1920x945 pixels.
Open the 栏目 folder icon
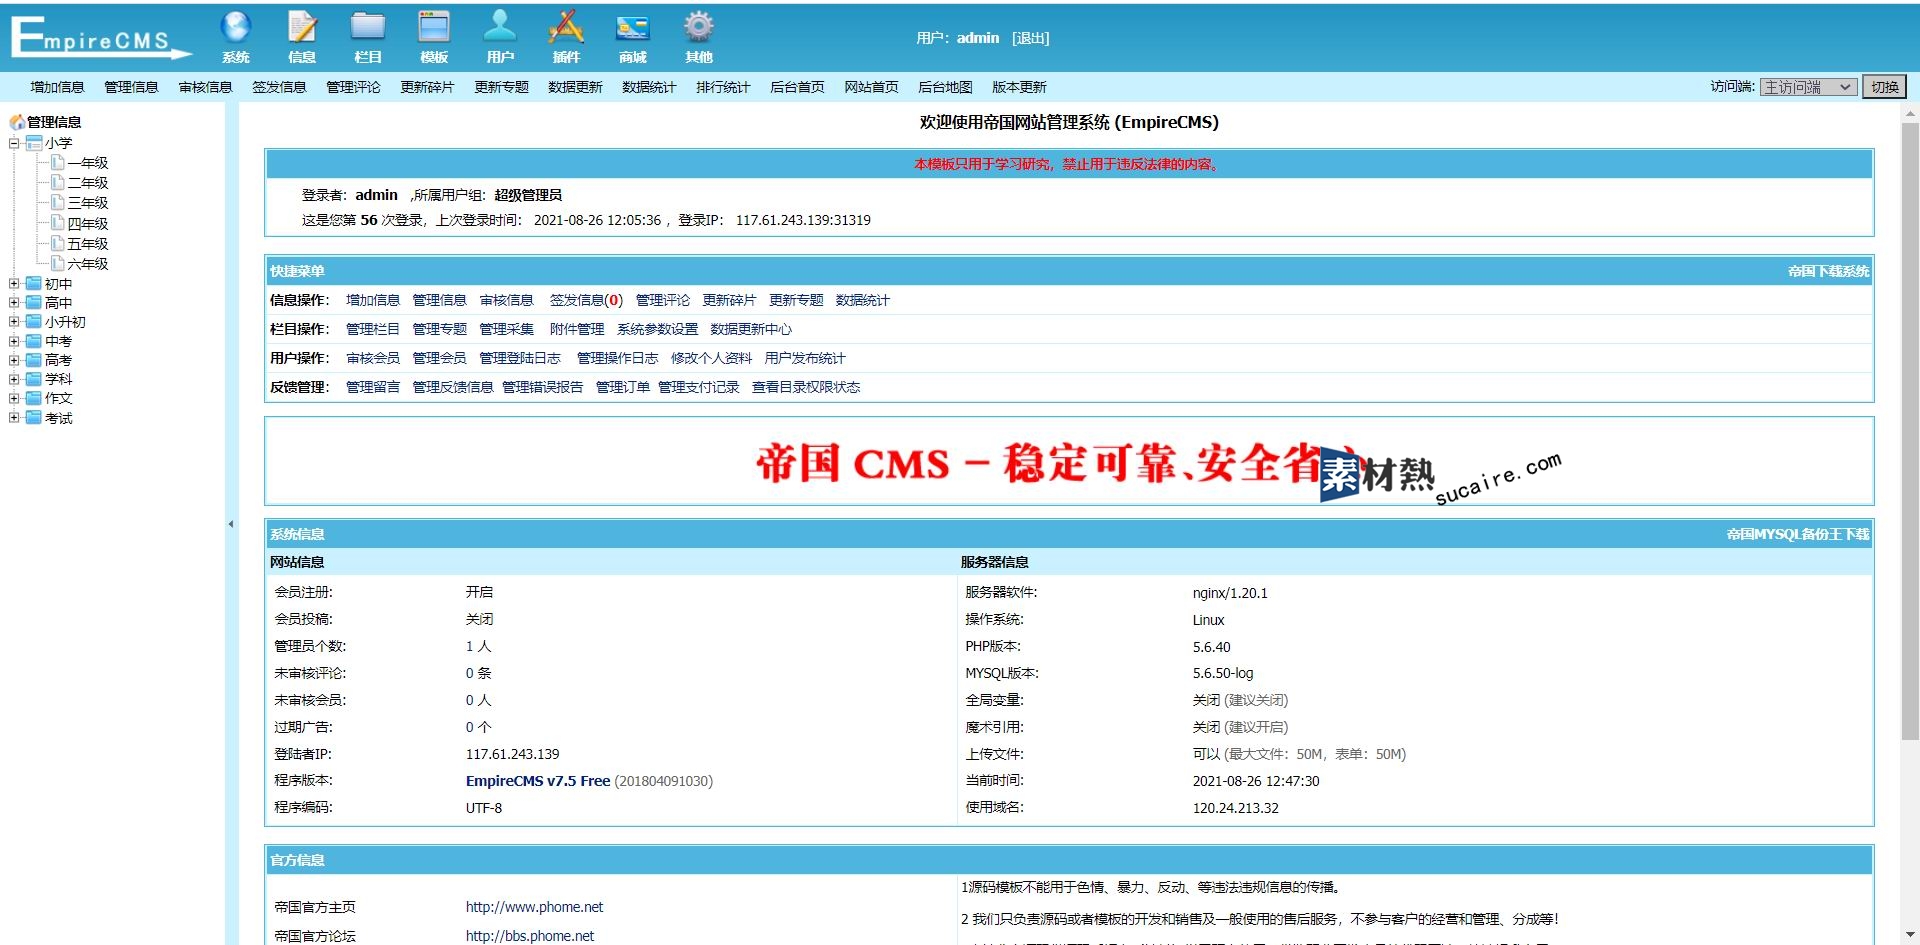pos(368,27)
